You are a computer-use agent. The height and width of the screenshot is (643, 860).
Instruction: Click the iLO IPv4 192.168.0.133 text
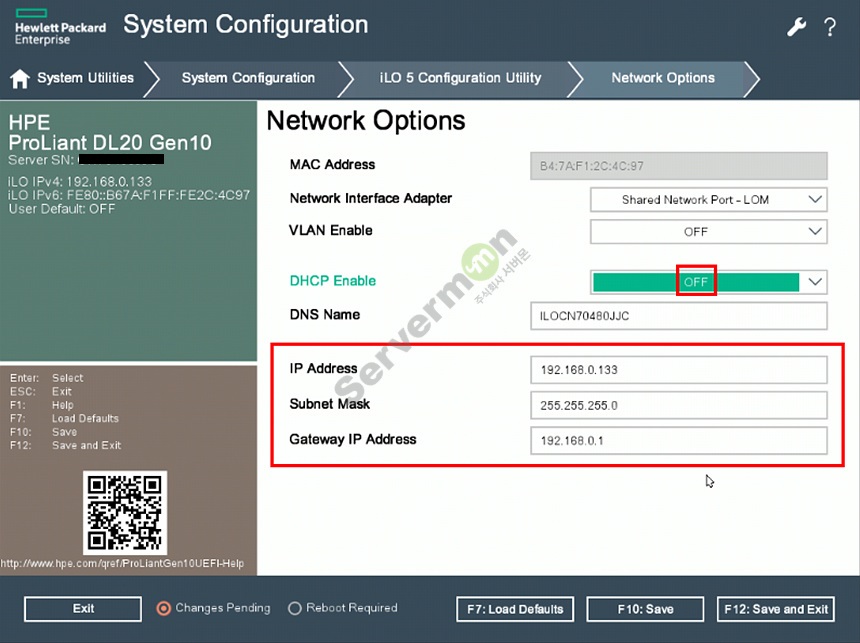[80, 182]
